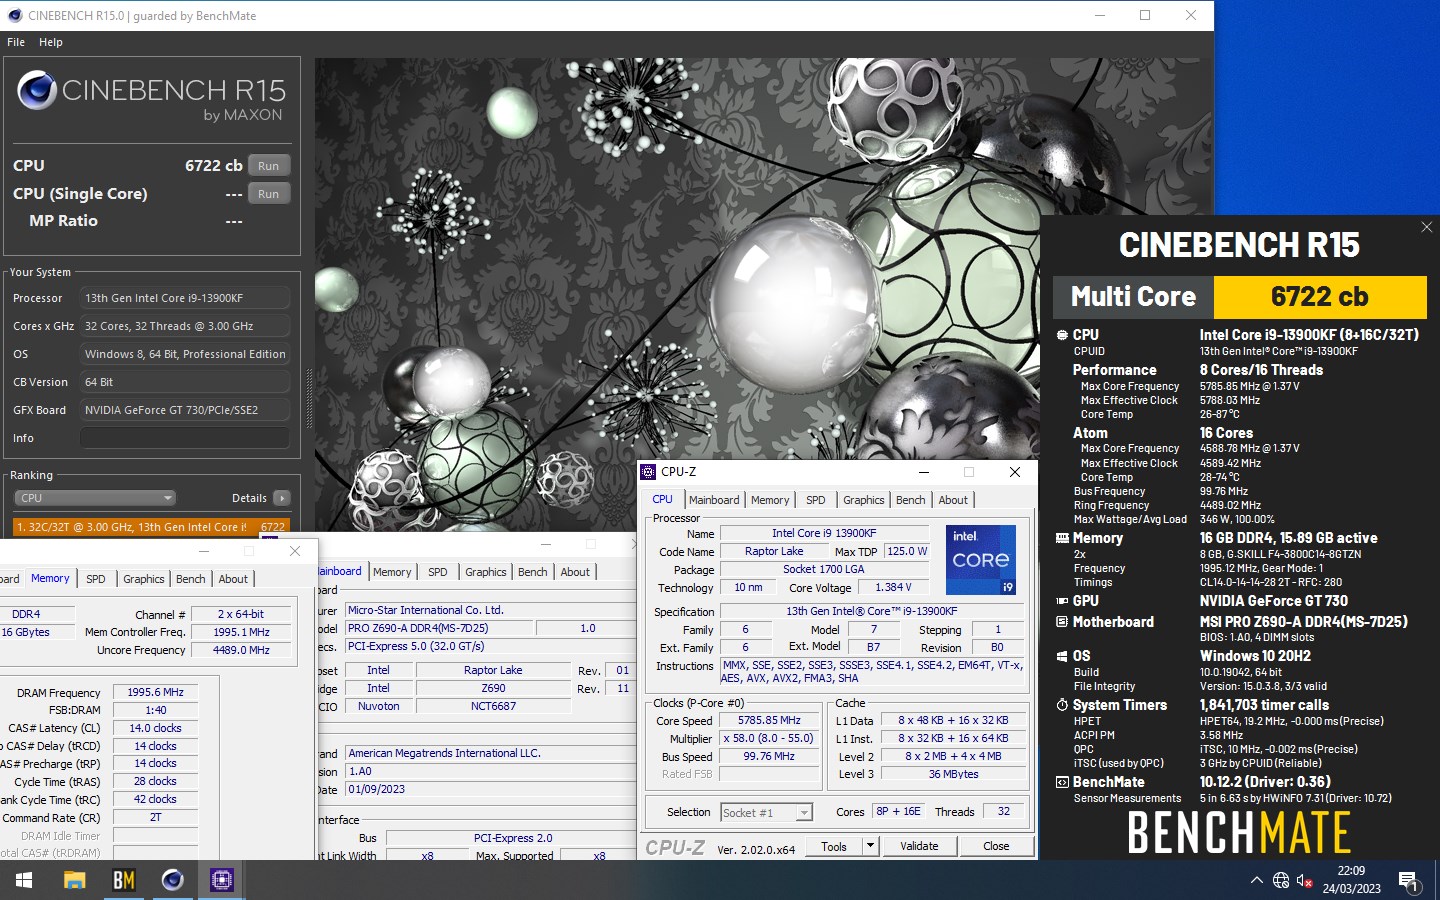1440x900 pixels.
Task: Click the Cinebench panel splitter handle
Action: [x=309, y=400]
